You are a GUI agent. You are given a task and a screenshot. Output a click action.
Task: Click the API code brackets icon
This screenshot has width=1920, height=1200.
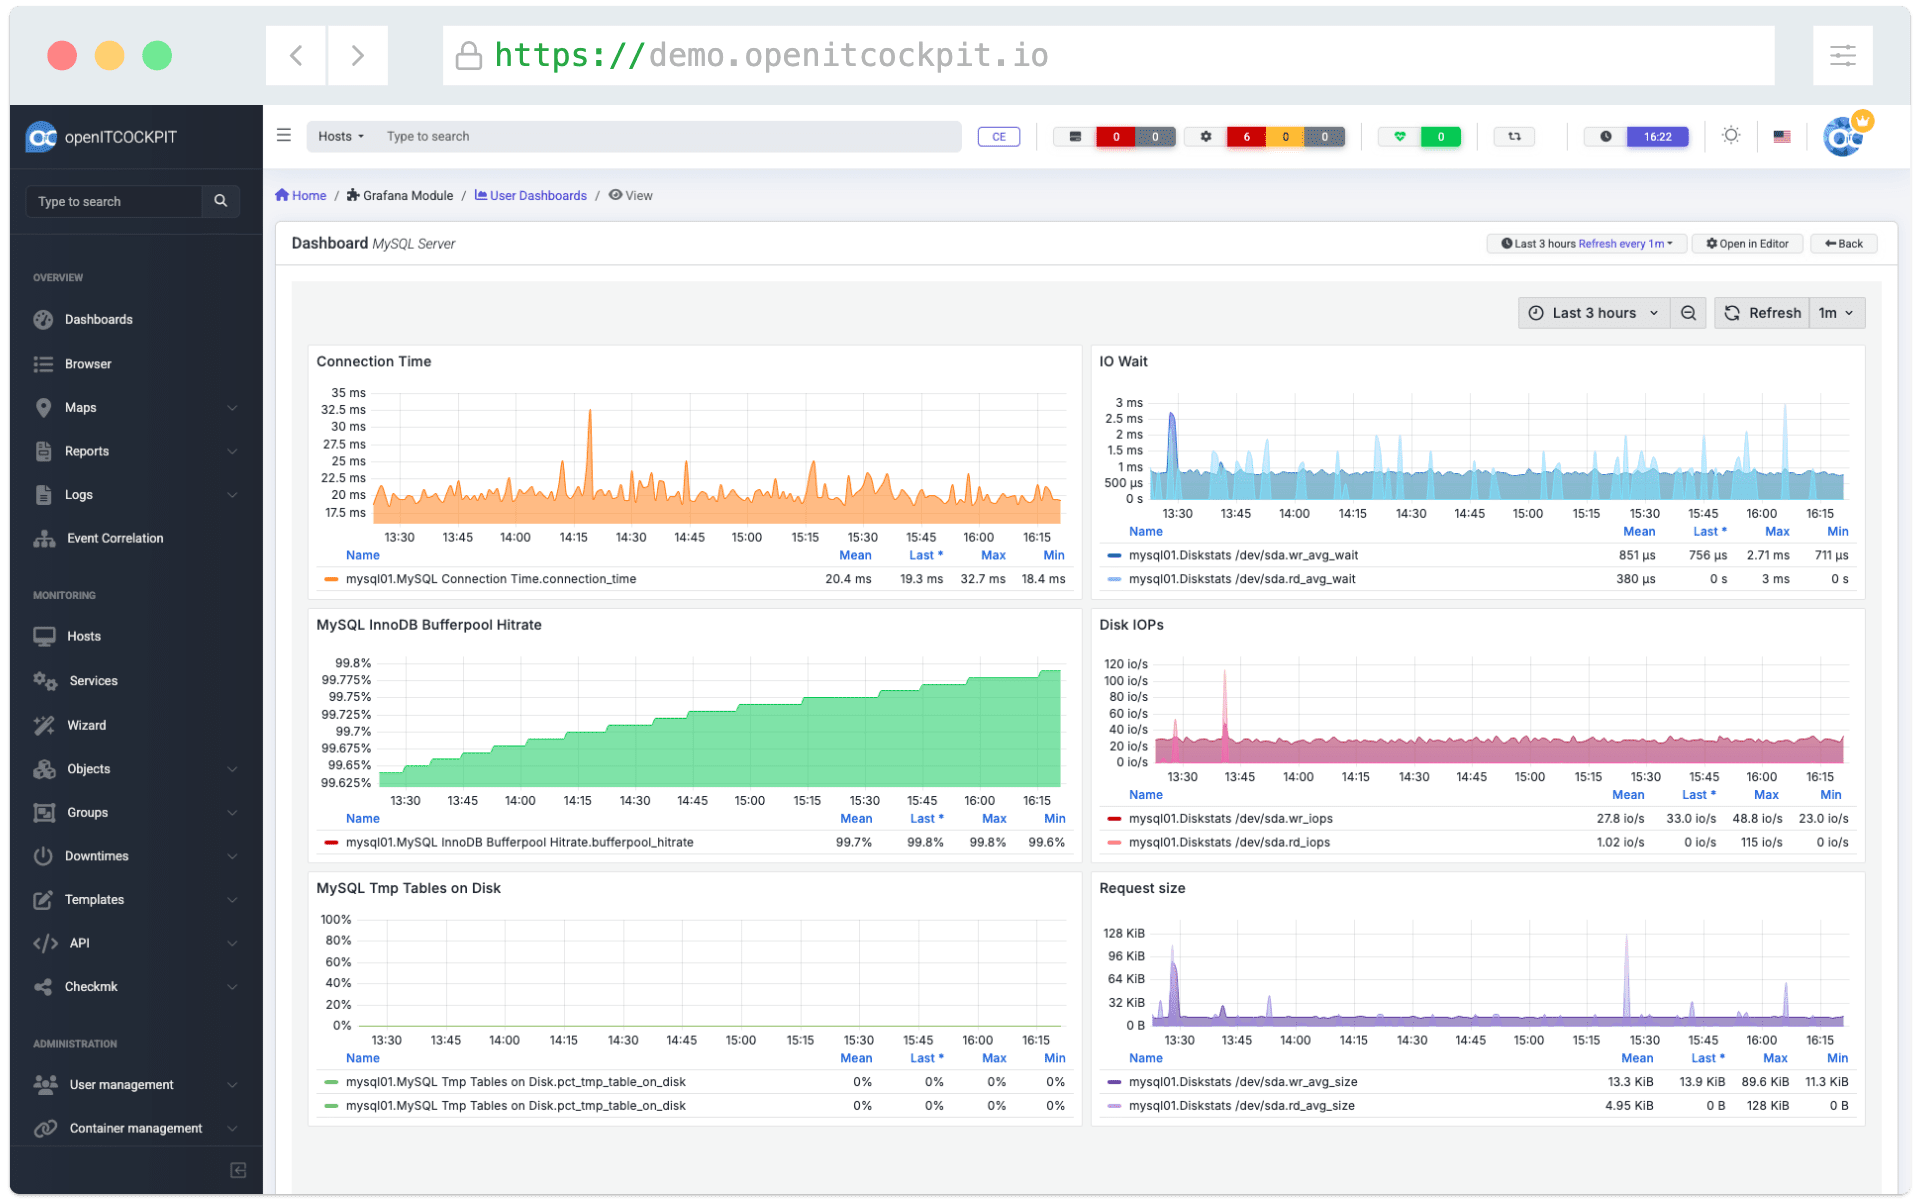(x=45, y=943)
